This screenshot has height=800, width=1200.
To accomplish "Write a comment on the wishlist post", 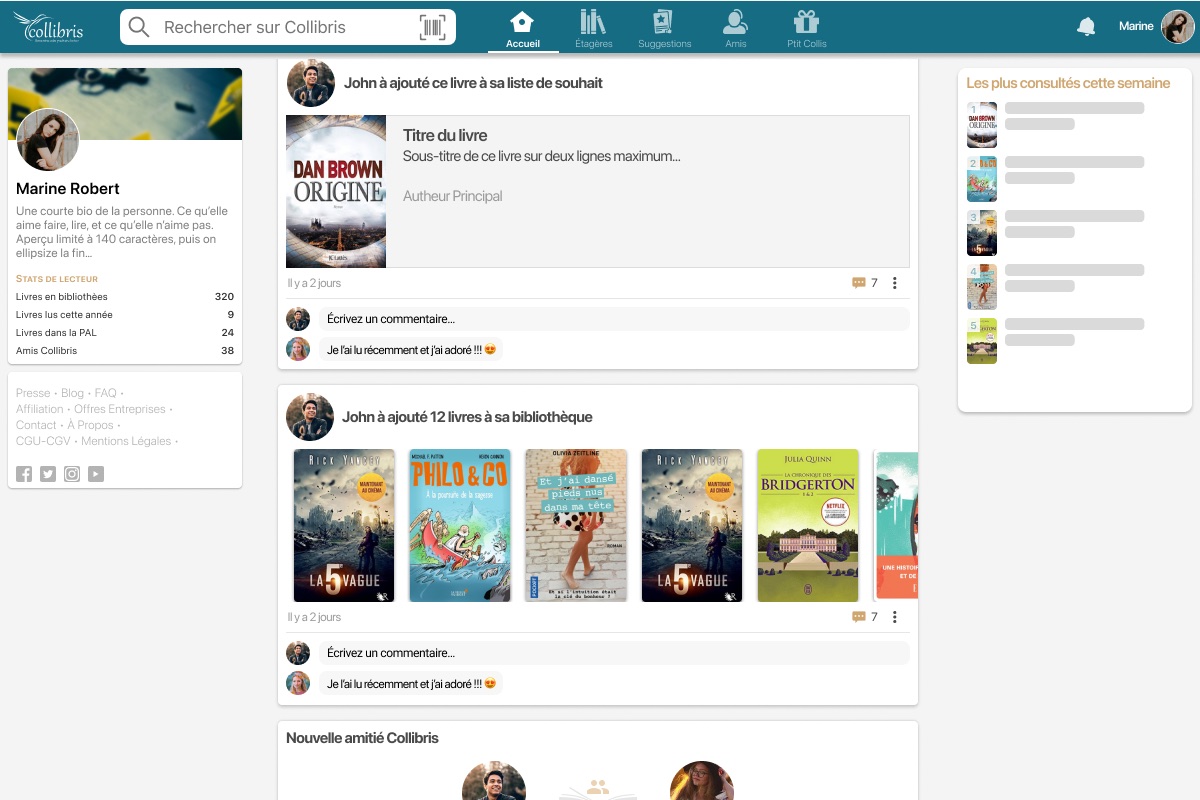I will (x=614, y=319).
